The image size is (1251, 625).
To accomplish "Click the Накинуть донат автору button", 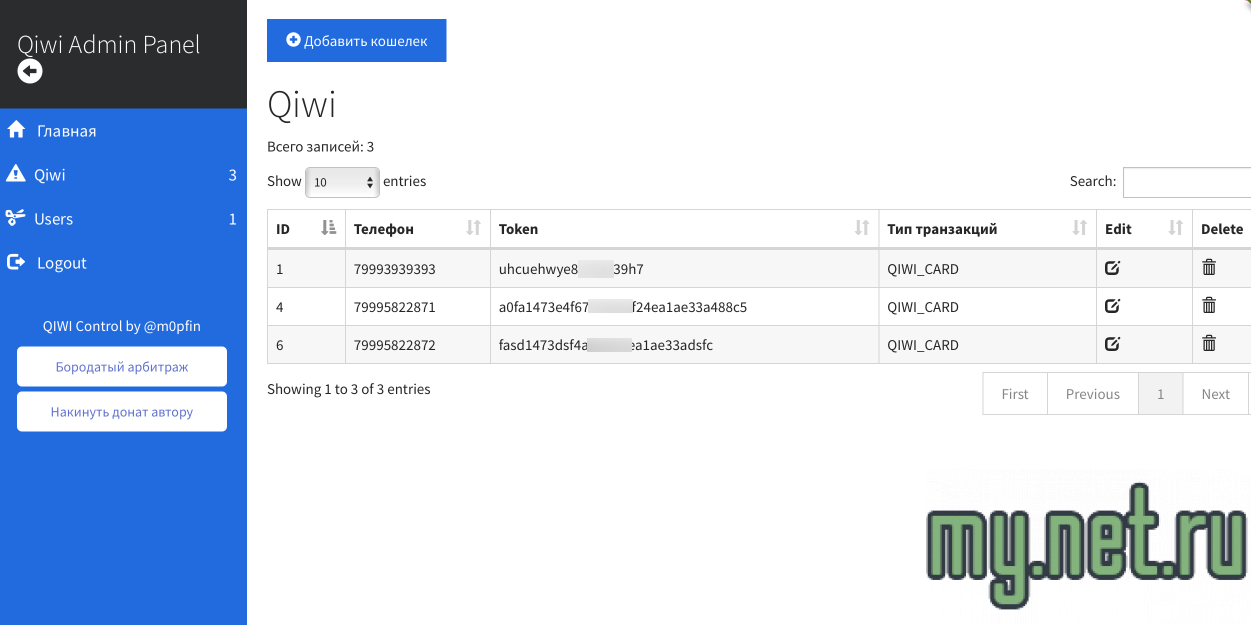I will point(122,412).
